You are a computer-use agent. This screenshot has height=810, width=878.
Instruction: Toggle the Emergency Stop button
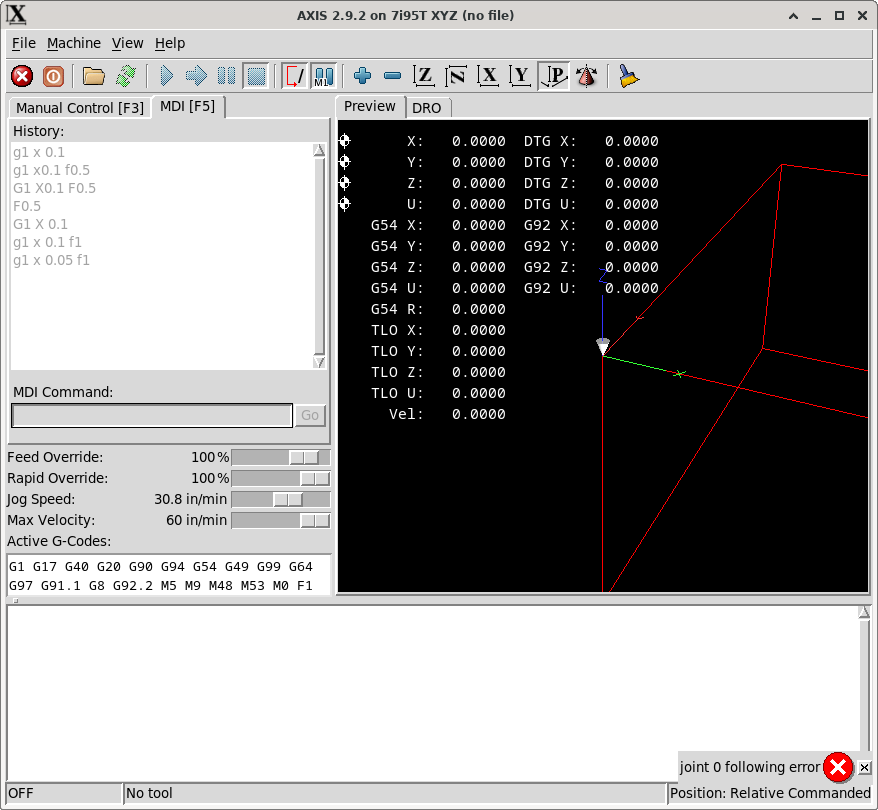[x=22, y=76]
